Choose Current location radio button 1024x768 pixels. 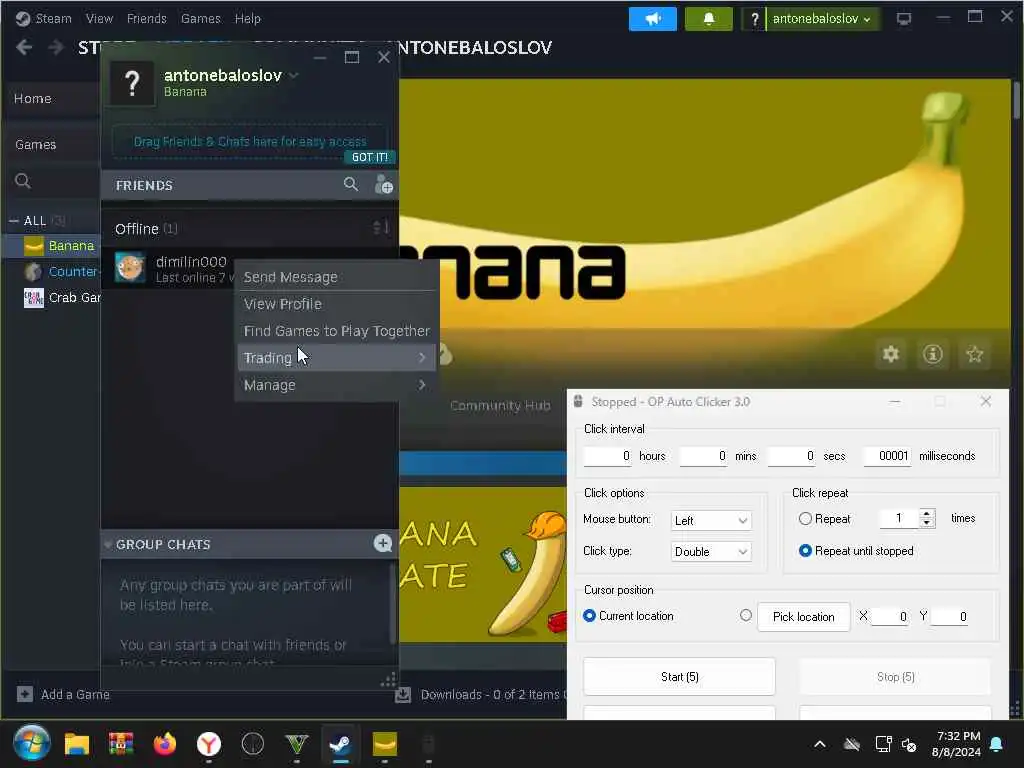[x=589, y=615]
